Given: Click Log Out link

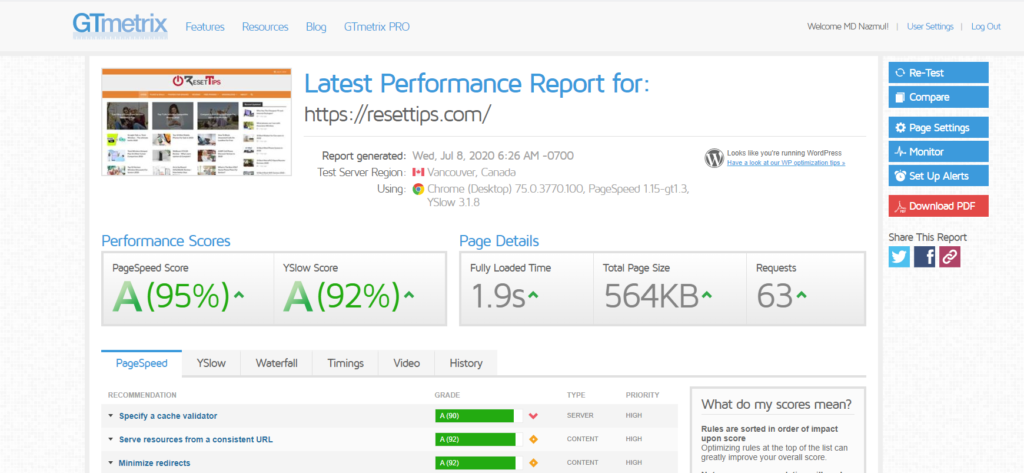Looking at the screenshot, I should tap(986, 27).
